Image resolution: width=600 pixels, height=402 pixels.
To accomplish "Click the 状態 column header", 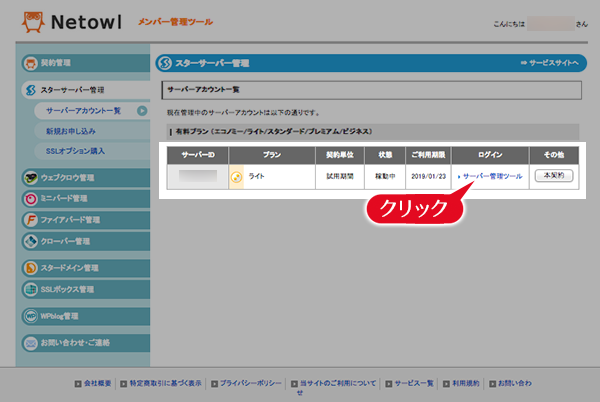I will 385,155.
